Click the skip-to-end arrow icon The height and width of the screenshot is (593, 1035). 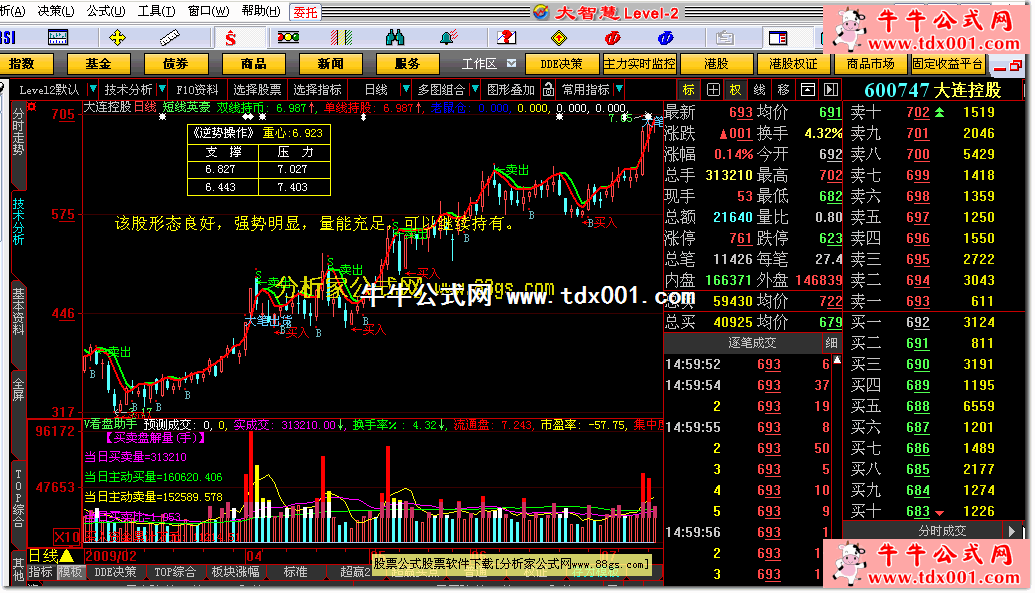point(831,90)
